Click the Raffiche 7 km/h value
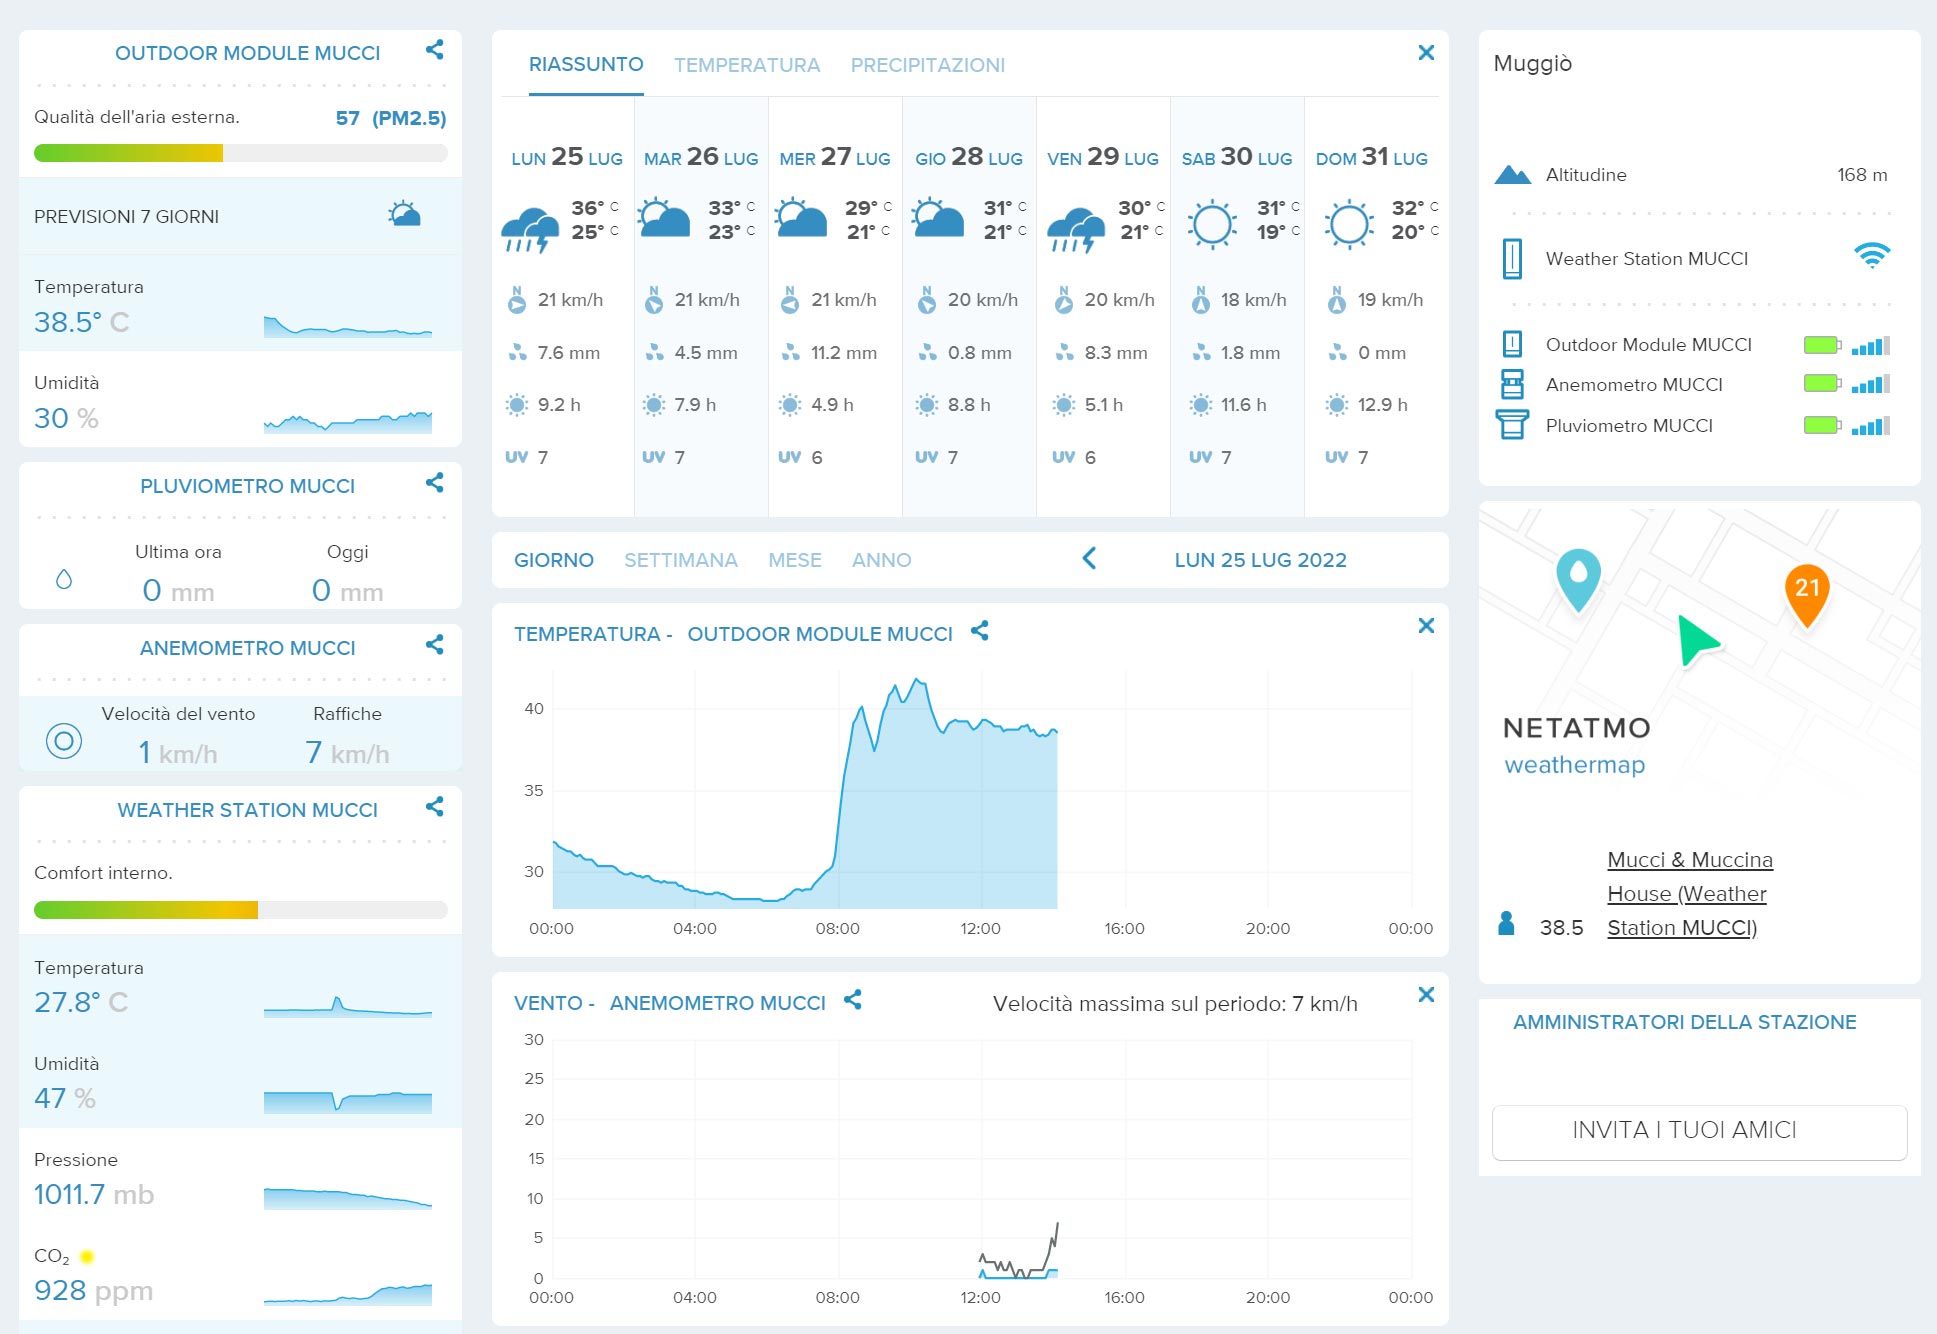 pos(347,752)
